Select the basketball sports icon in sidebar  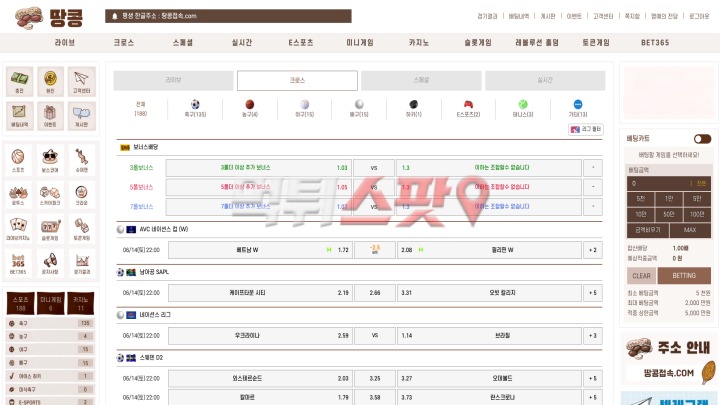tap(18, 160)
